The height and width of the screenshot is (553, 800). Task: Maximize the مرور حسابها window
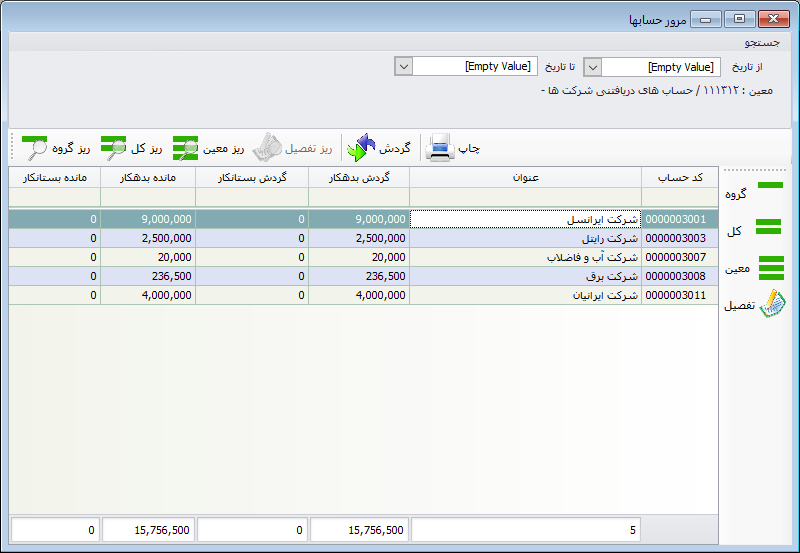pyautogui.click(x=739, y=19)
